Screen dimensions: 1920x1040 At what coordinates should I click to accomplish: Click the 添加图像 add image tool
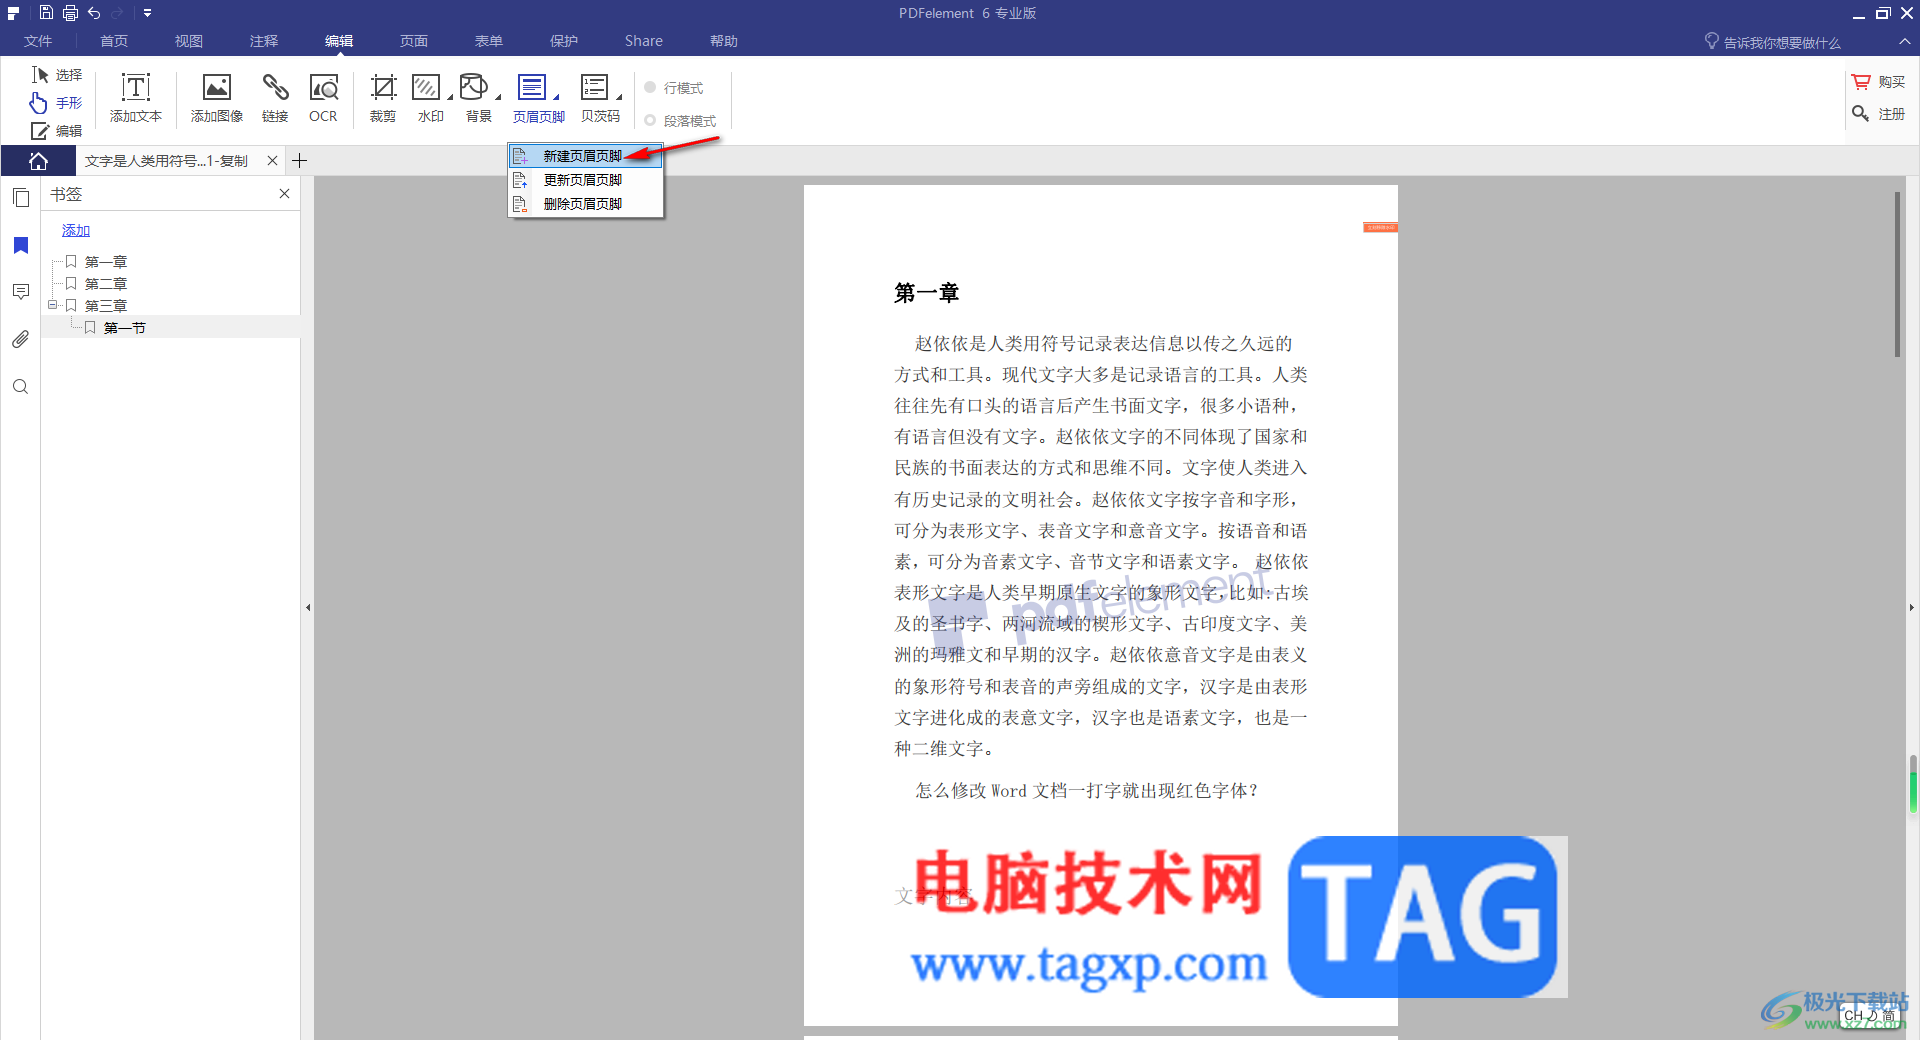pos(217,98)
